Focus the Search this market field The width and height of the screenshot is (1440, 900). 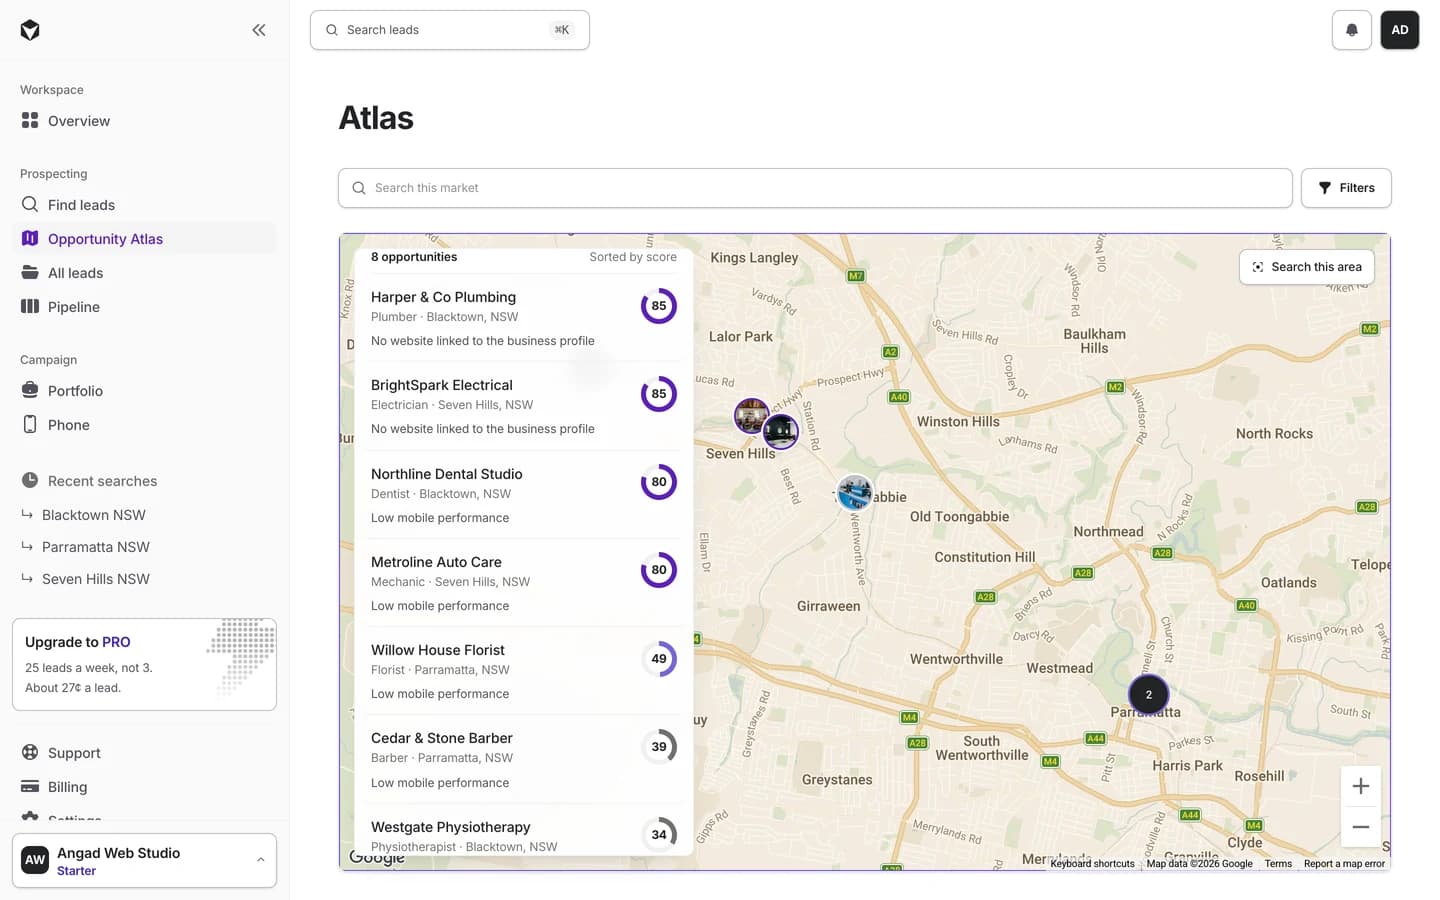point(815,188)
